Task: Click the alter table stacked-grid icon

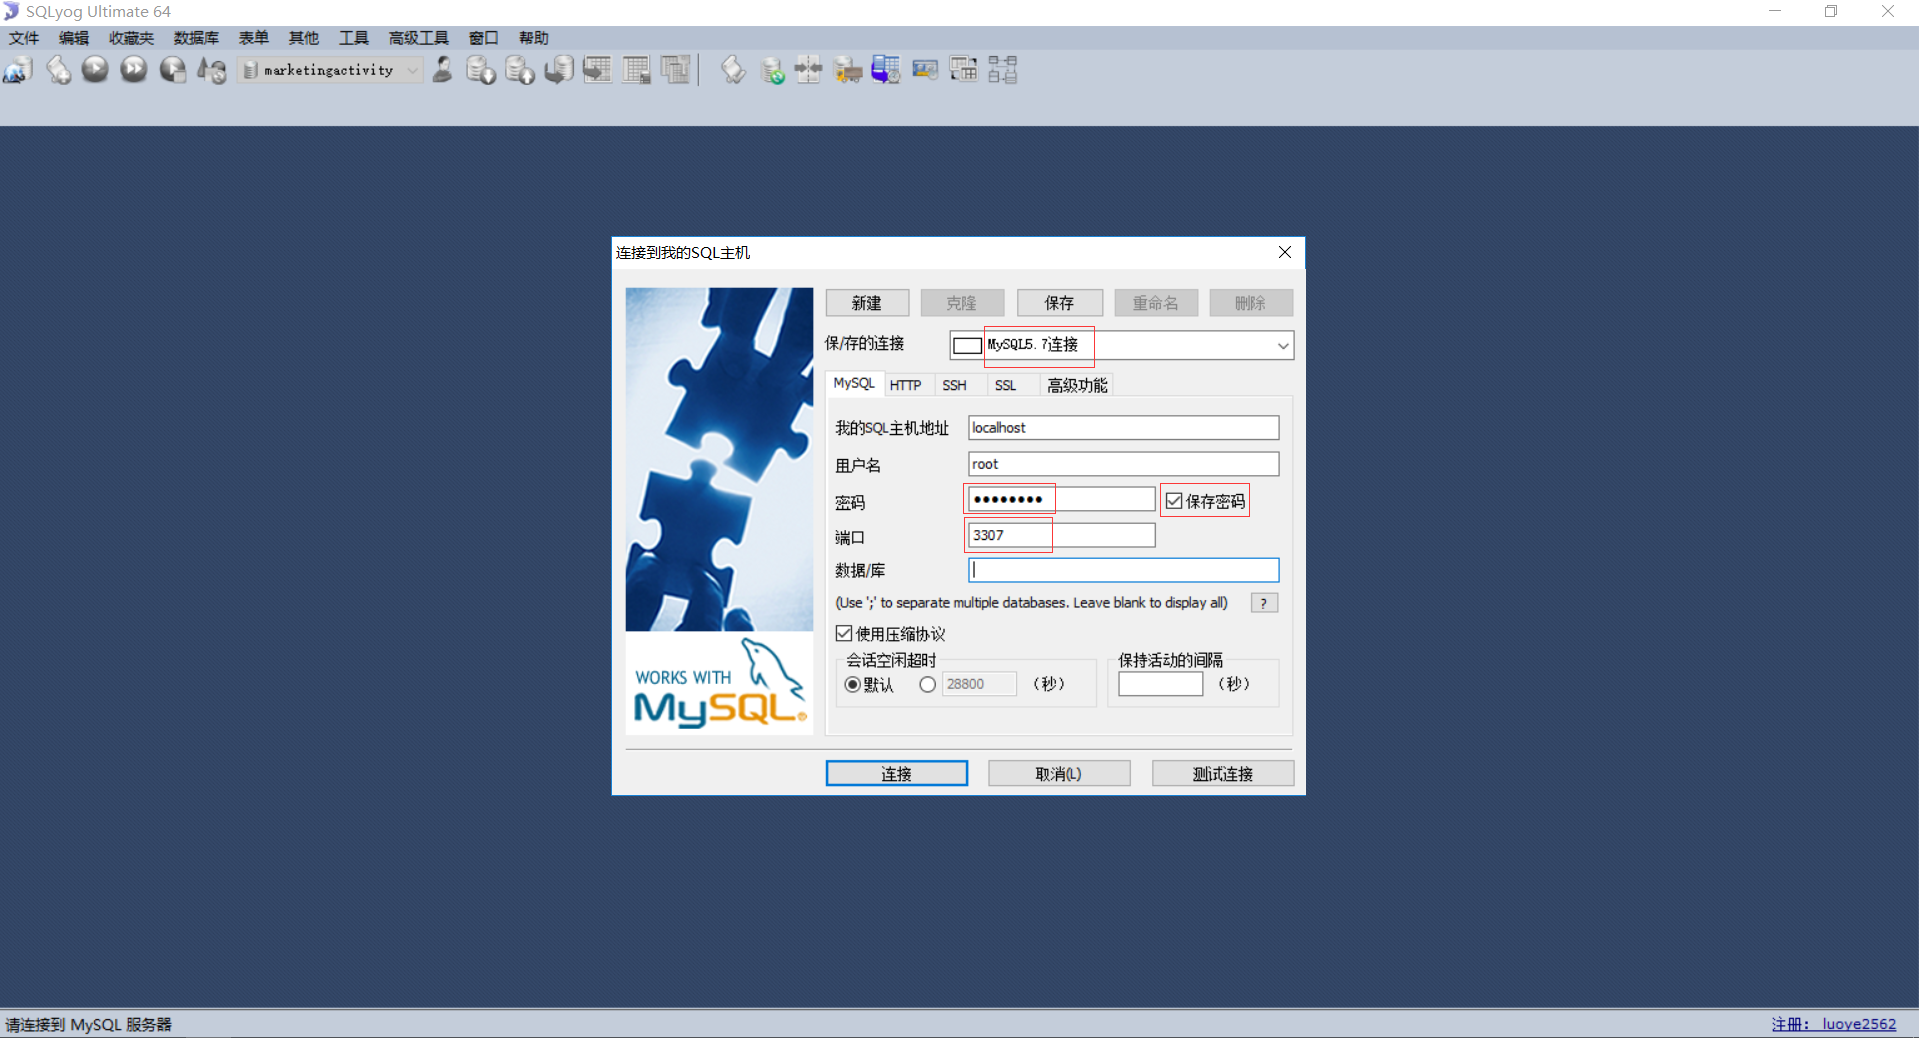Action: [x=676, y=70]
